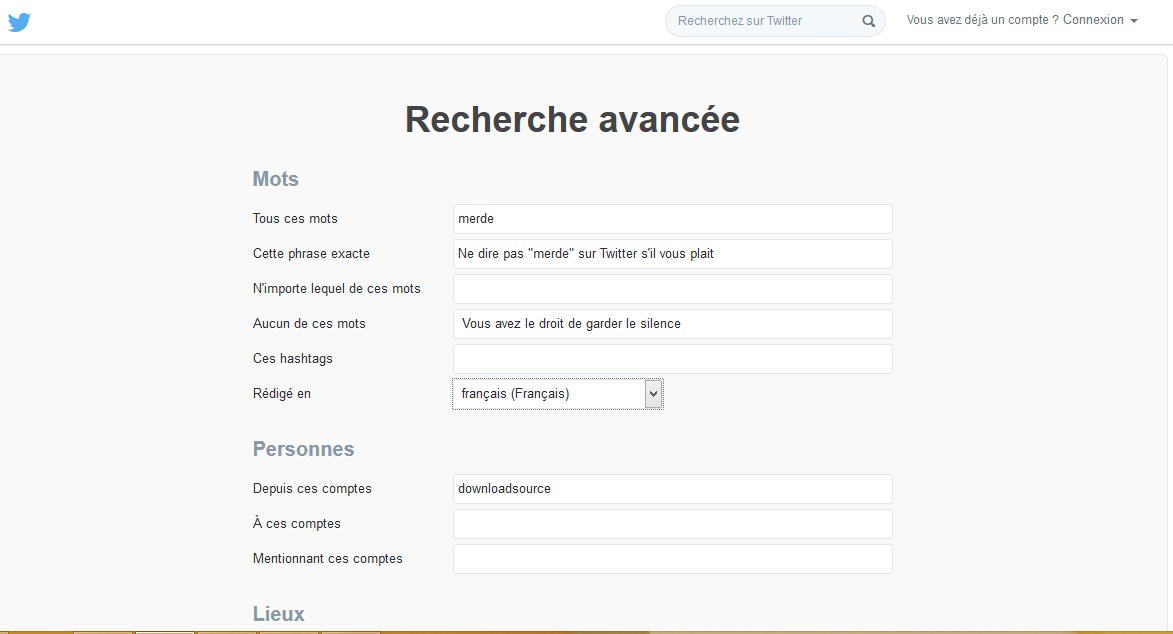
Task: Click the caret arrow next to Connexion
Action: [1134, 21]
